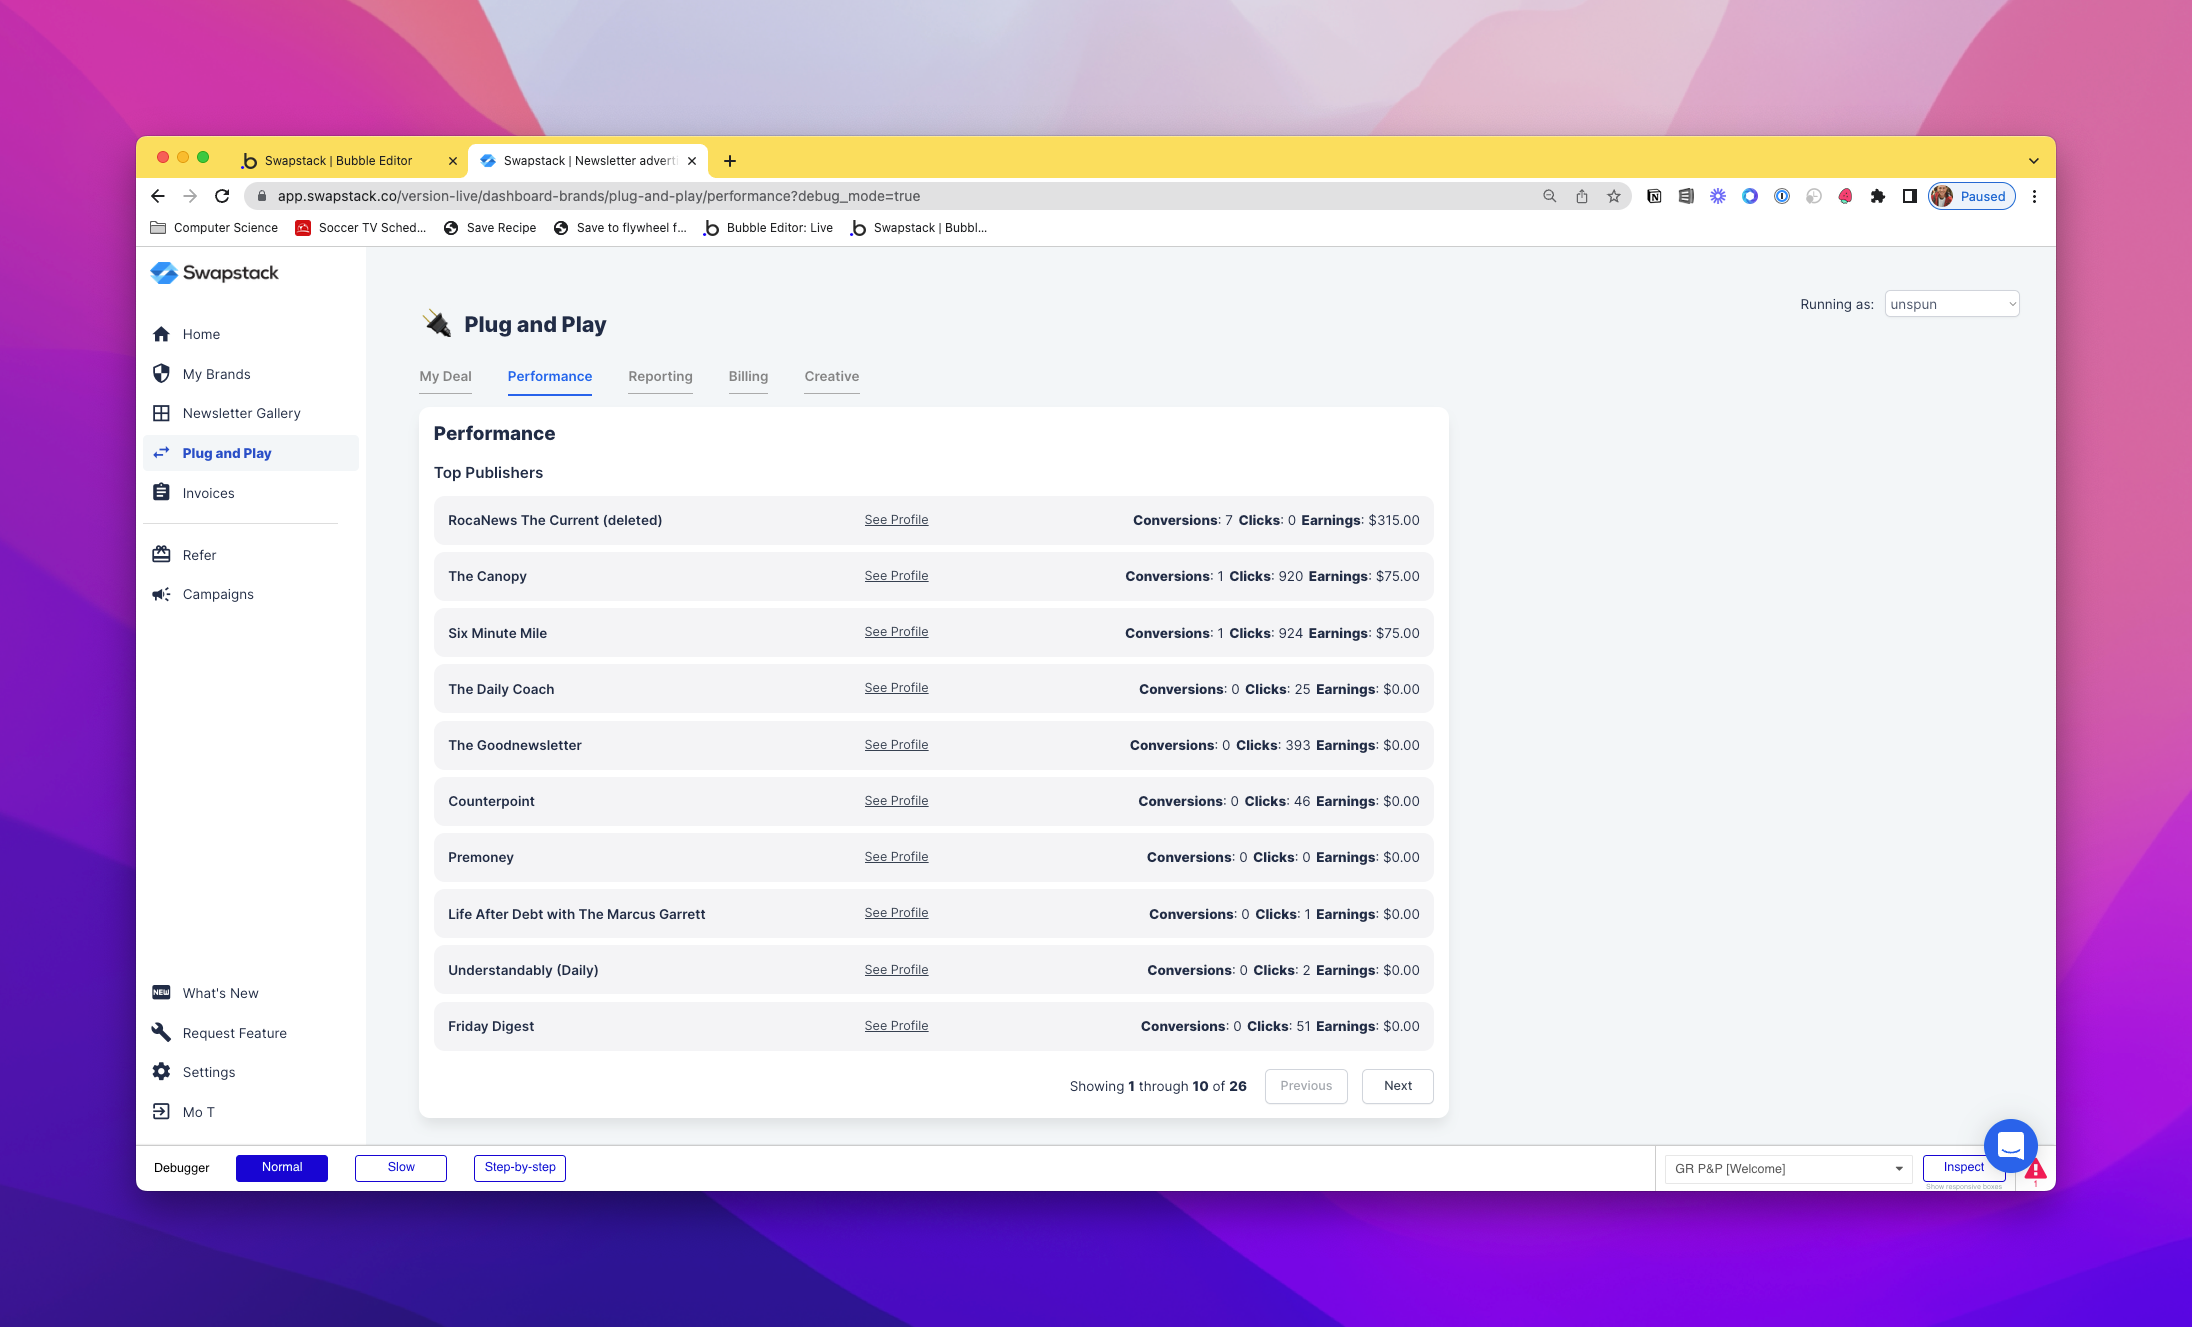Viewport: 2192px width, 1327px height.
Task: Toggle Normal debugger mode
Action: [282, 1166]
